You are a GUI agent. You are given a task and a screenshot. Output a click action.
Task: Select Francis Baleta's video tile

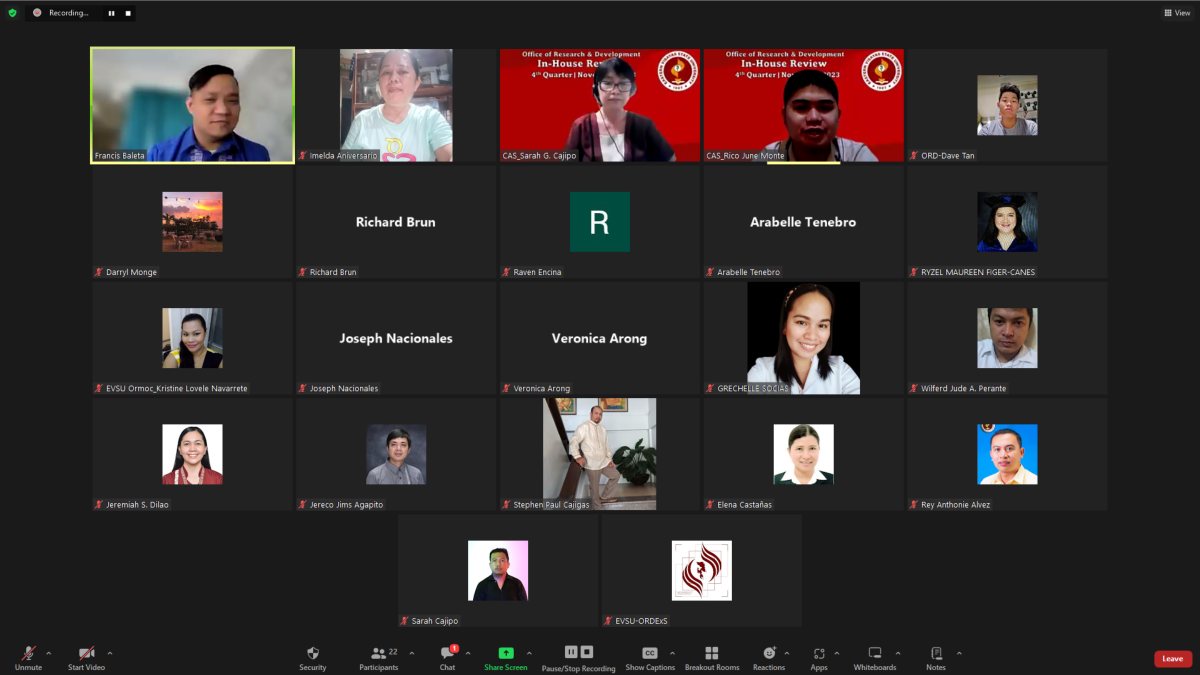pos(193,105)
